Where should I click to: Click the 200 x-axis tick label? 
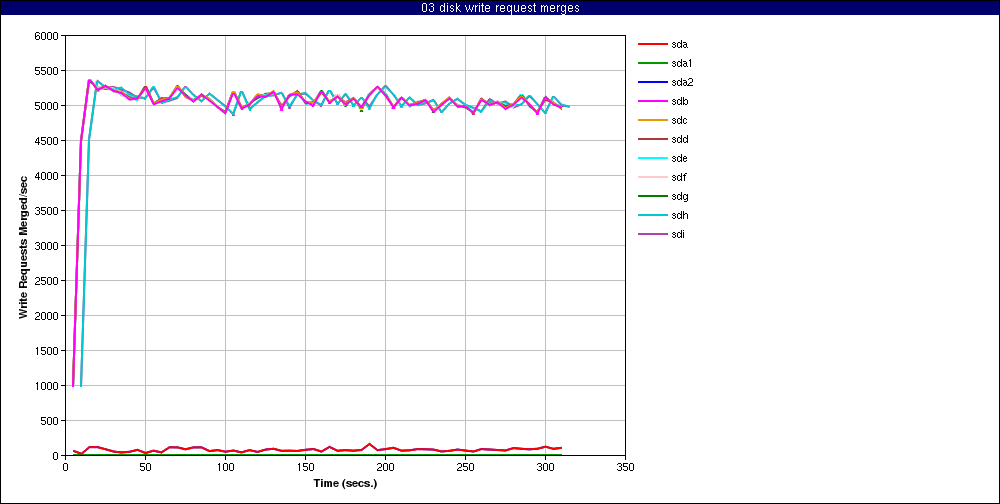tap(385, 467)
